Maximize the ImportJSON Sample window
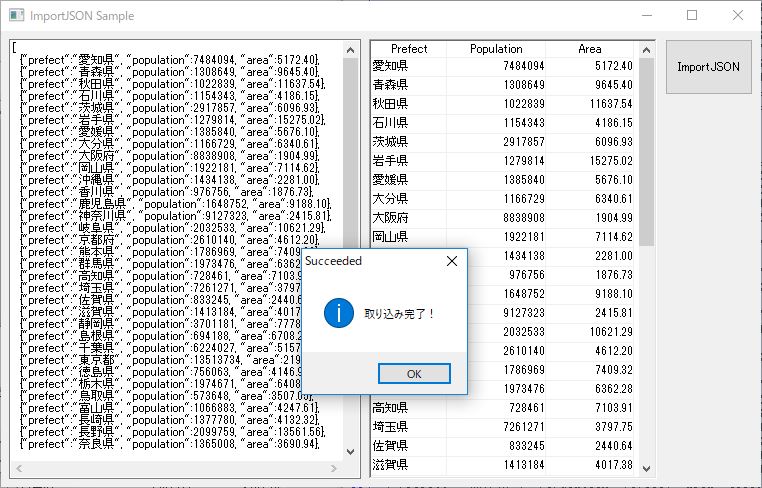Viewport: 762px width, 488px height. pos(692,16)
